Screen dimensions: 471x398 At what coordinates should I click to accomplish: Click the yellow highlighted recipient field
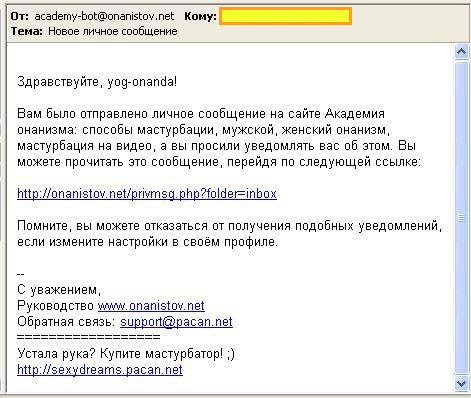[285, 16]
